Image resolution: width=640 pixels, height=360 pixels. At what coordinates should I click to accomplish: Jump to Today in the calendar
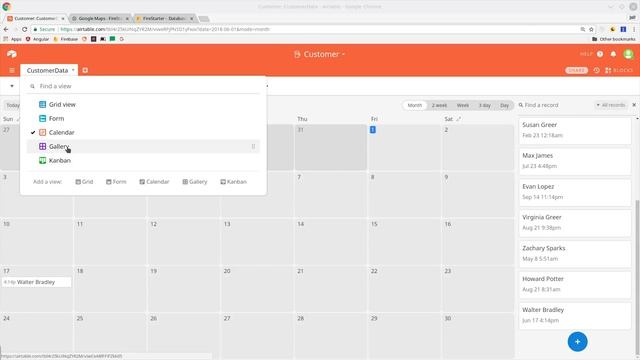click(x=12, y=105)
